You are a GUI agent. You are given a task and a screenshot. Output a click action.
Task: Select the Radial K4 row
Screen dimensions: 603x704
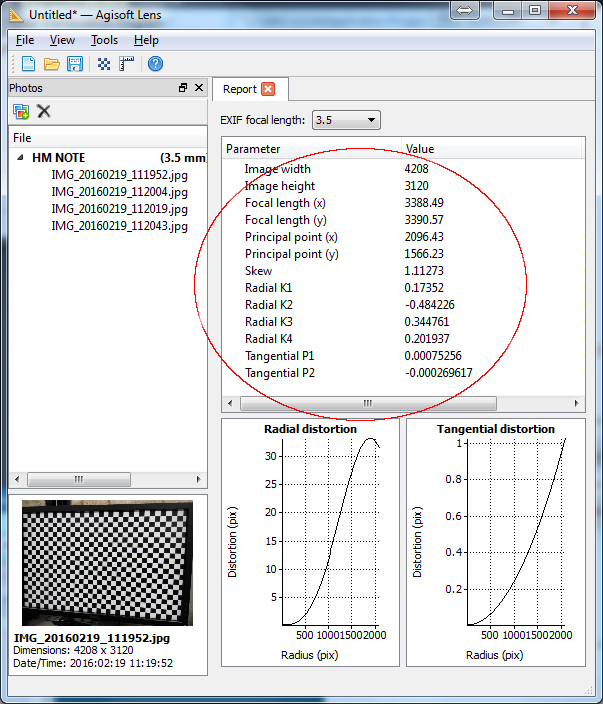403,339
